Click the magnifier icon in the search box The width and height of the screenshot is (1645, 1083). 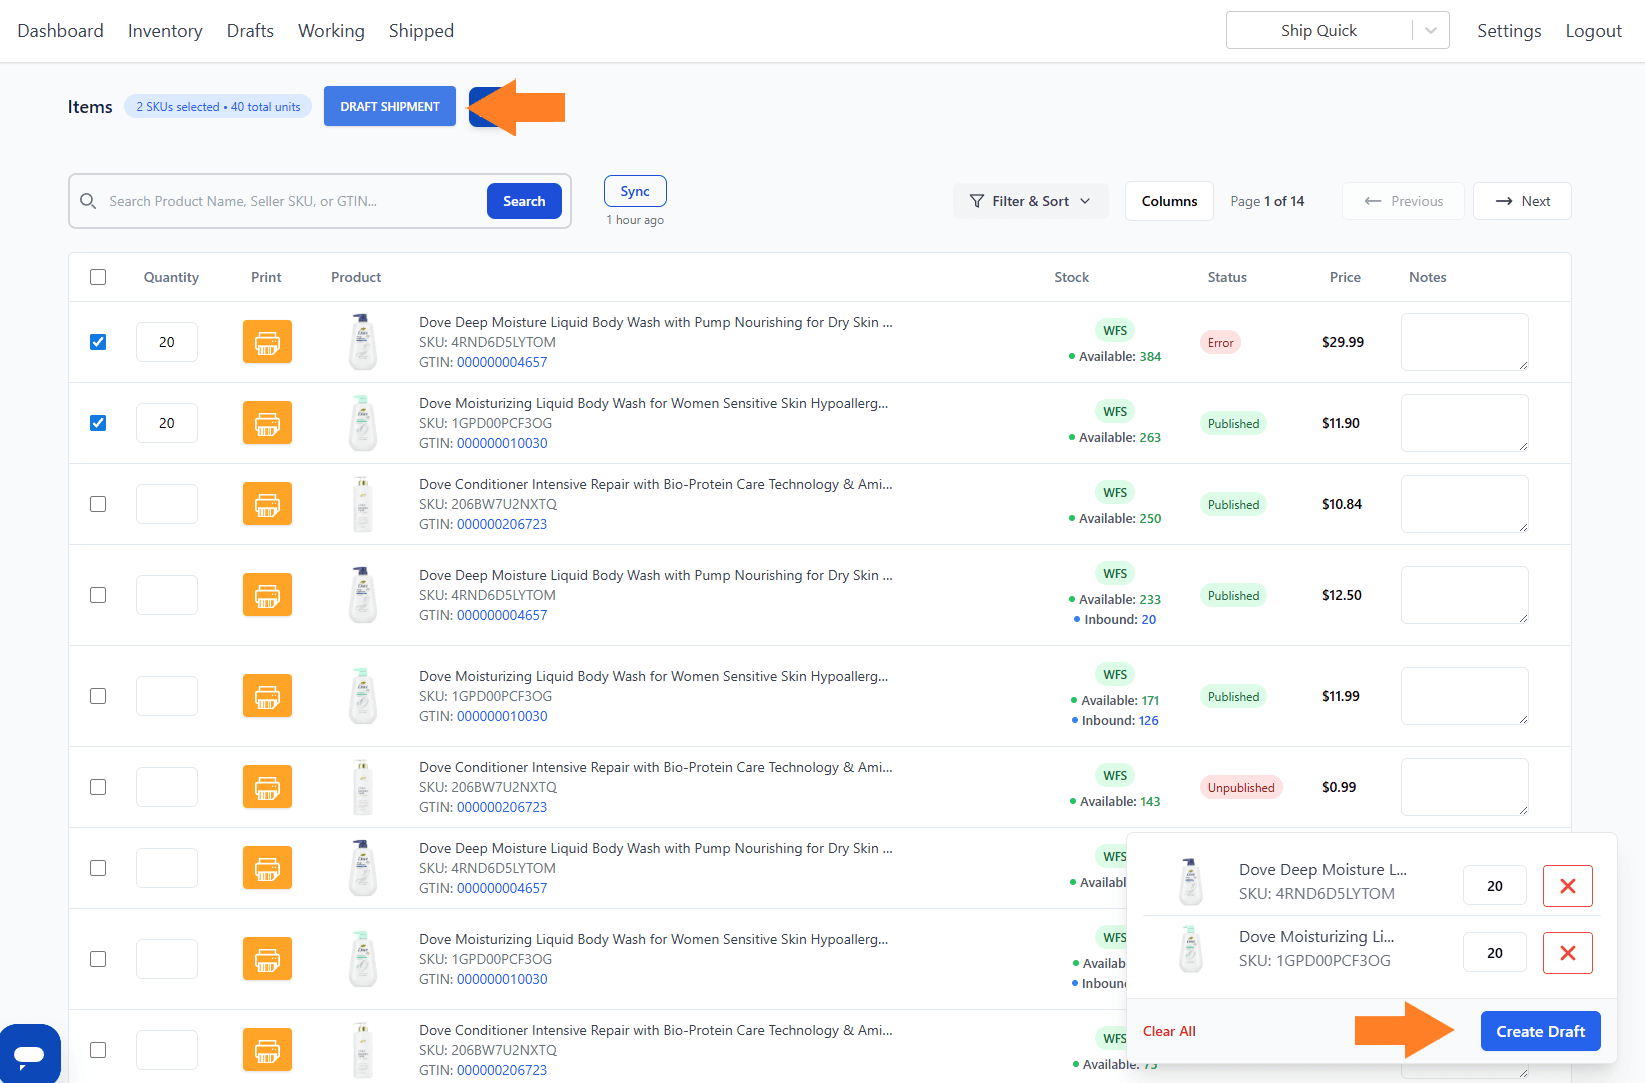coord(88,201)
